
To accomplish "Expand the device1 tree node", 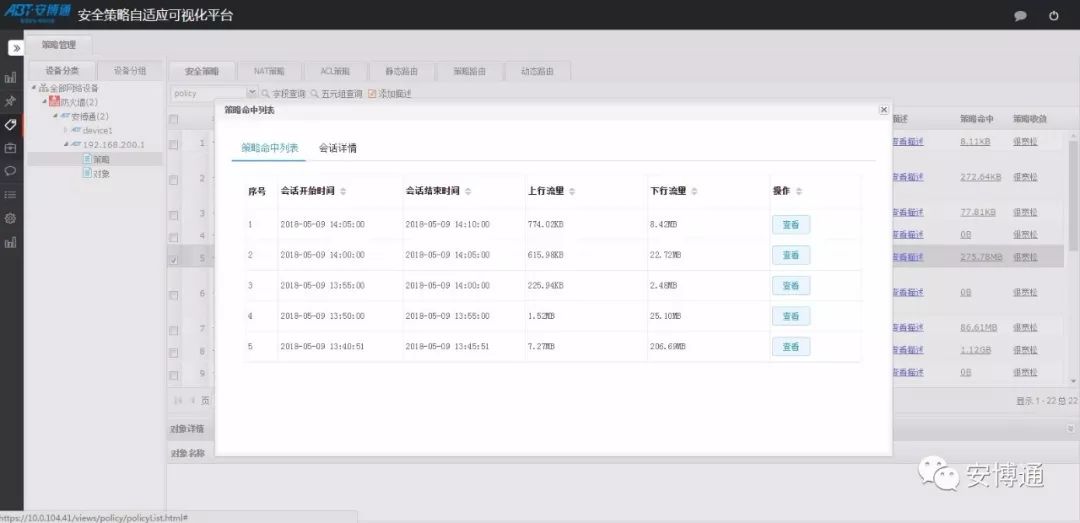I will tap(66, 130).
